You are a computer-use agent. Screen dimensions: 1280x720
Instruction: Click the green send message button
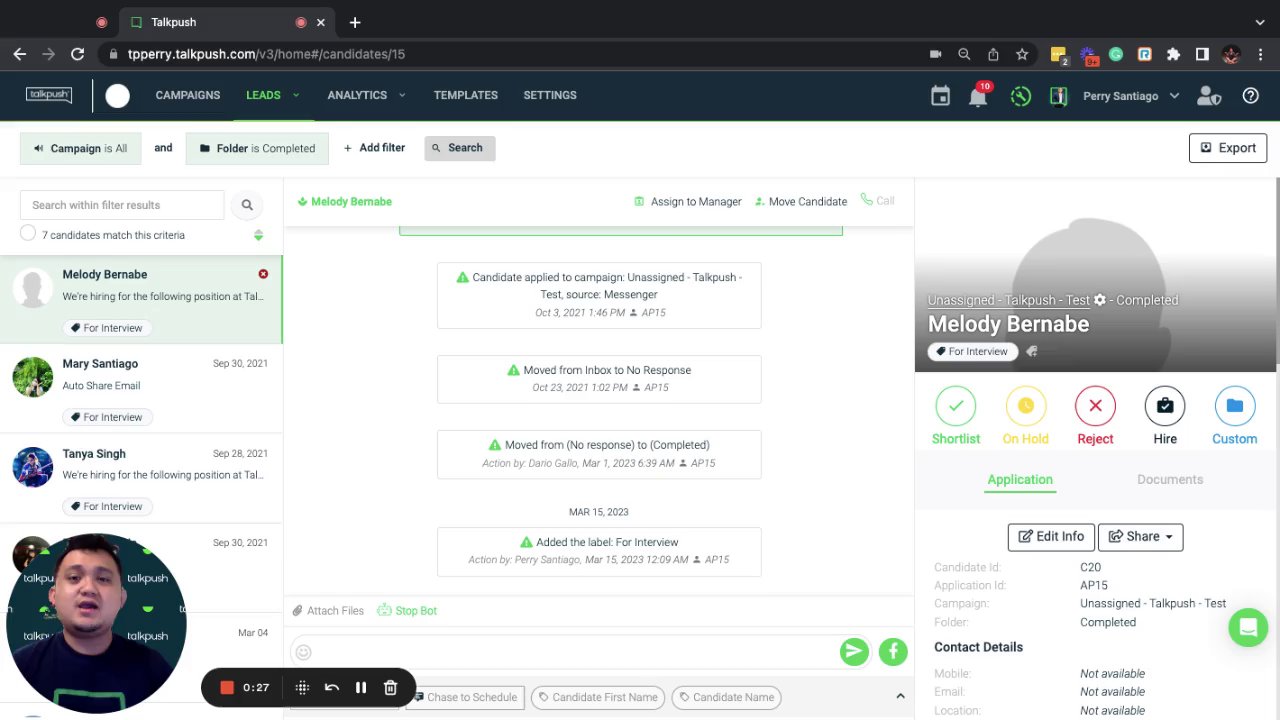point(854,652)
